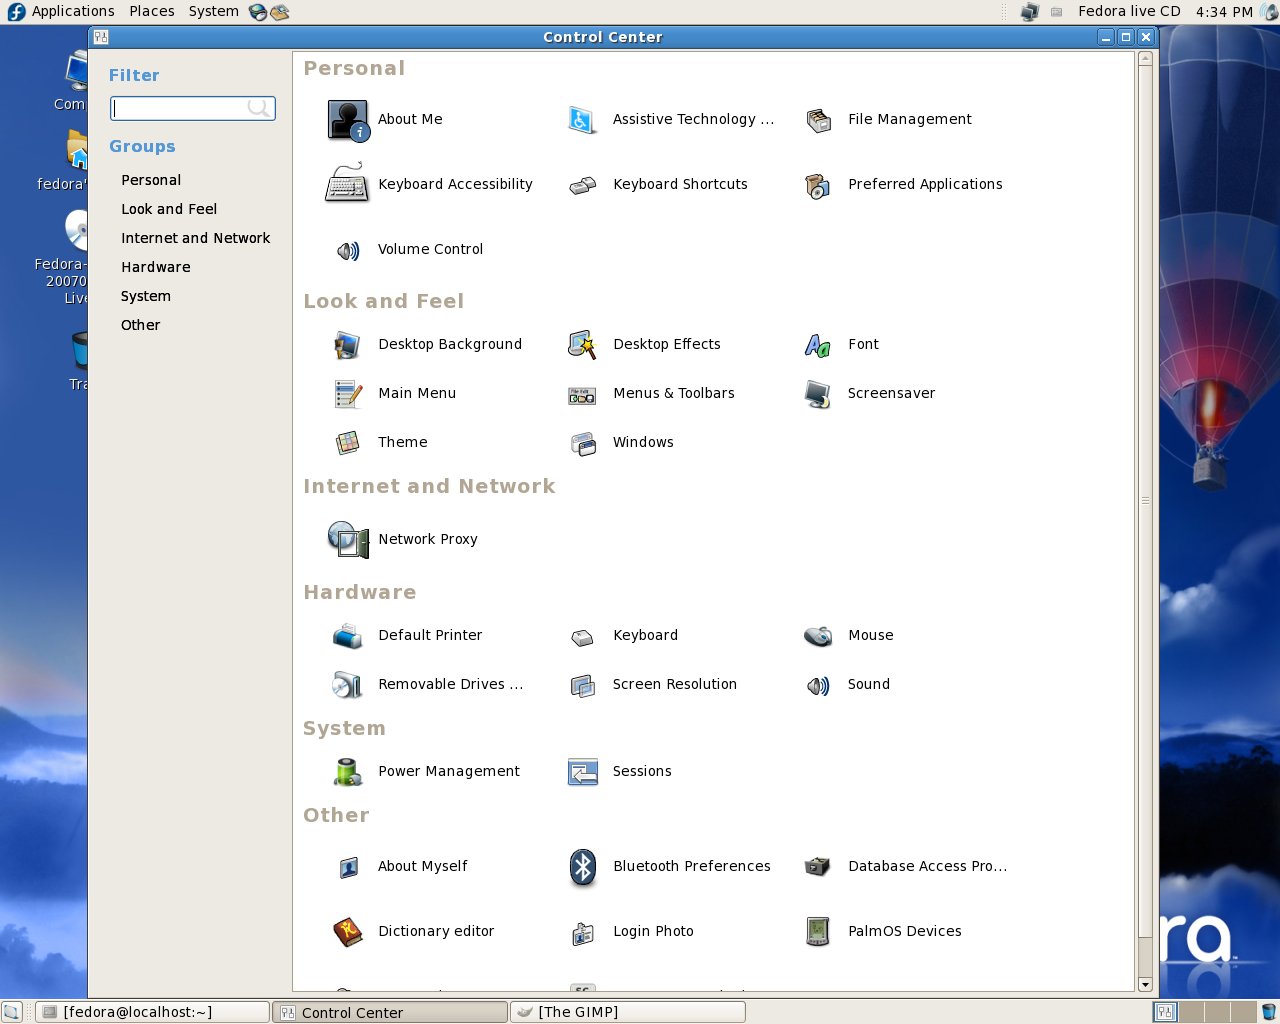Open the Screensaver icon
The image size is (1280, 1024).
point(818,394)
